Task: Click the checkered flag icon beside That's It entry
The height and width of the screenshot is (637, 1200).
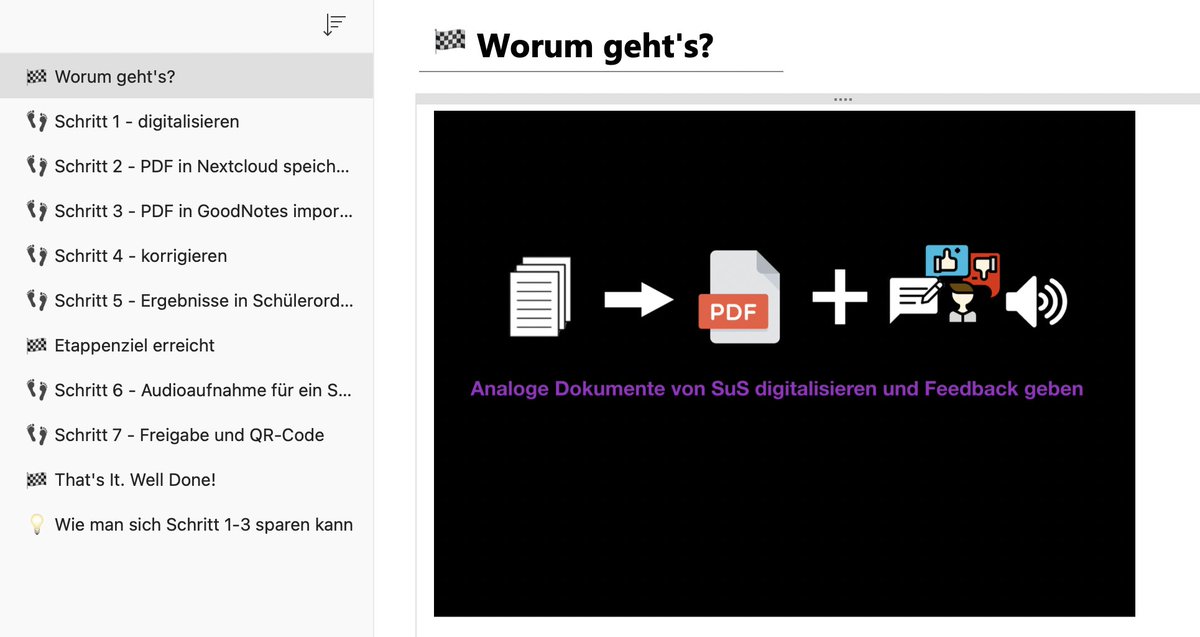Action: (35, 479)
